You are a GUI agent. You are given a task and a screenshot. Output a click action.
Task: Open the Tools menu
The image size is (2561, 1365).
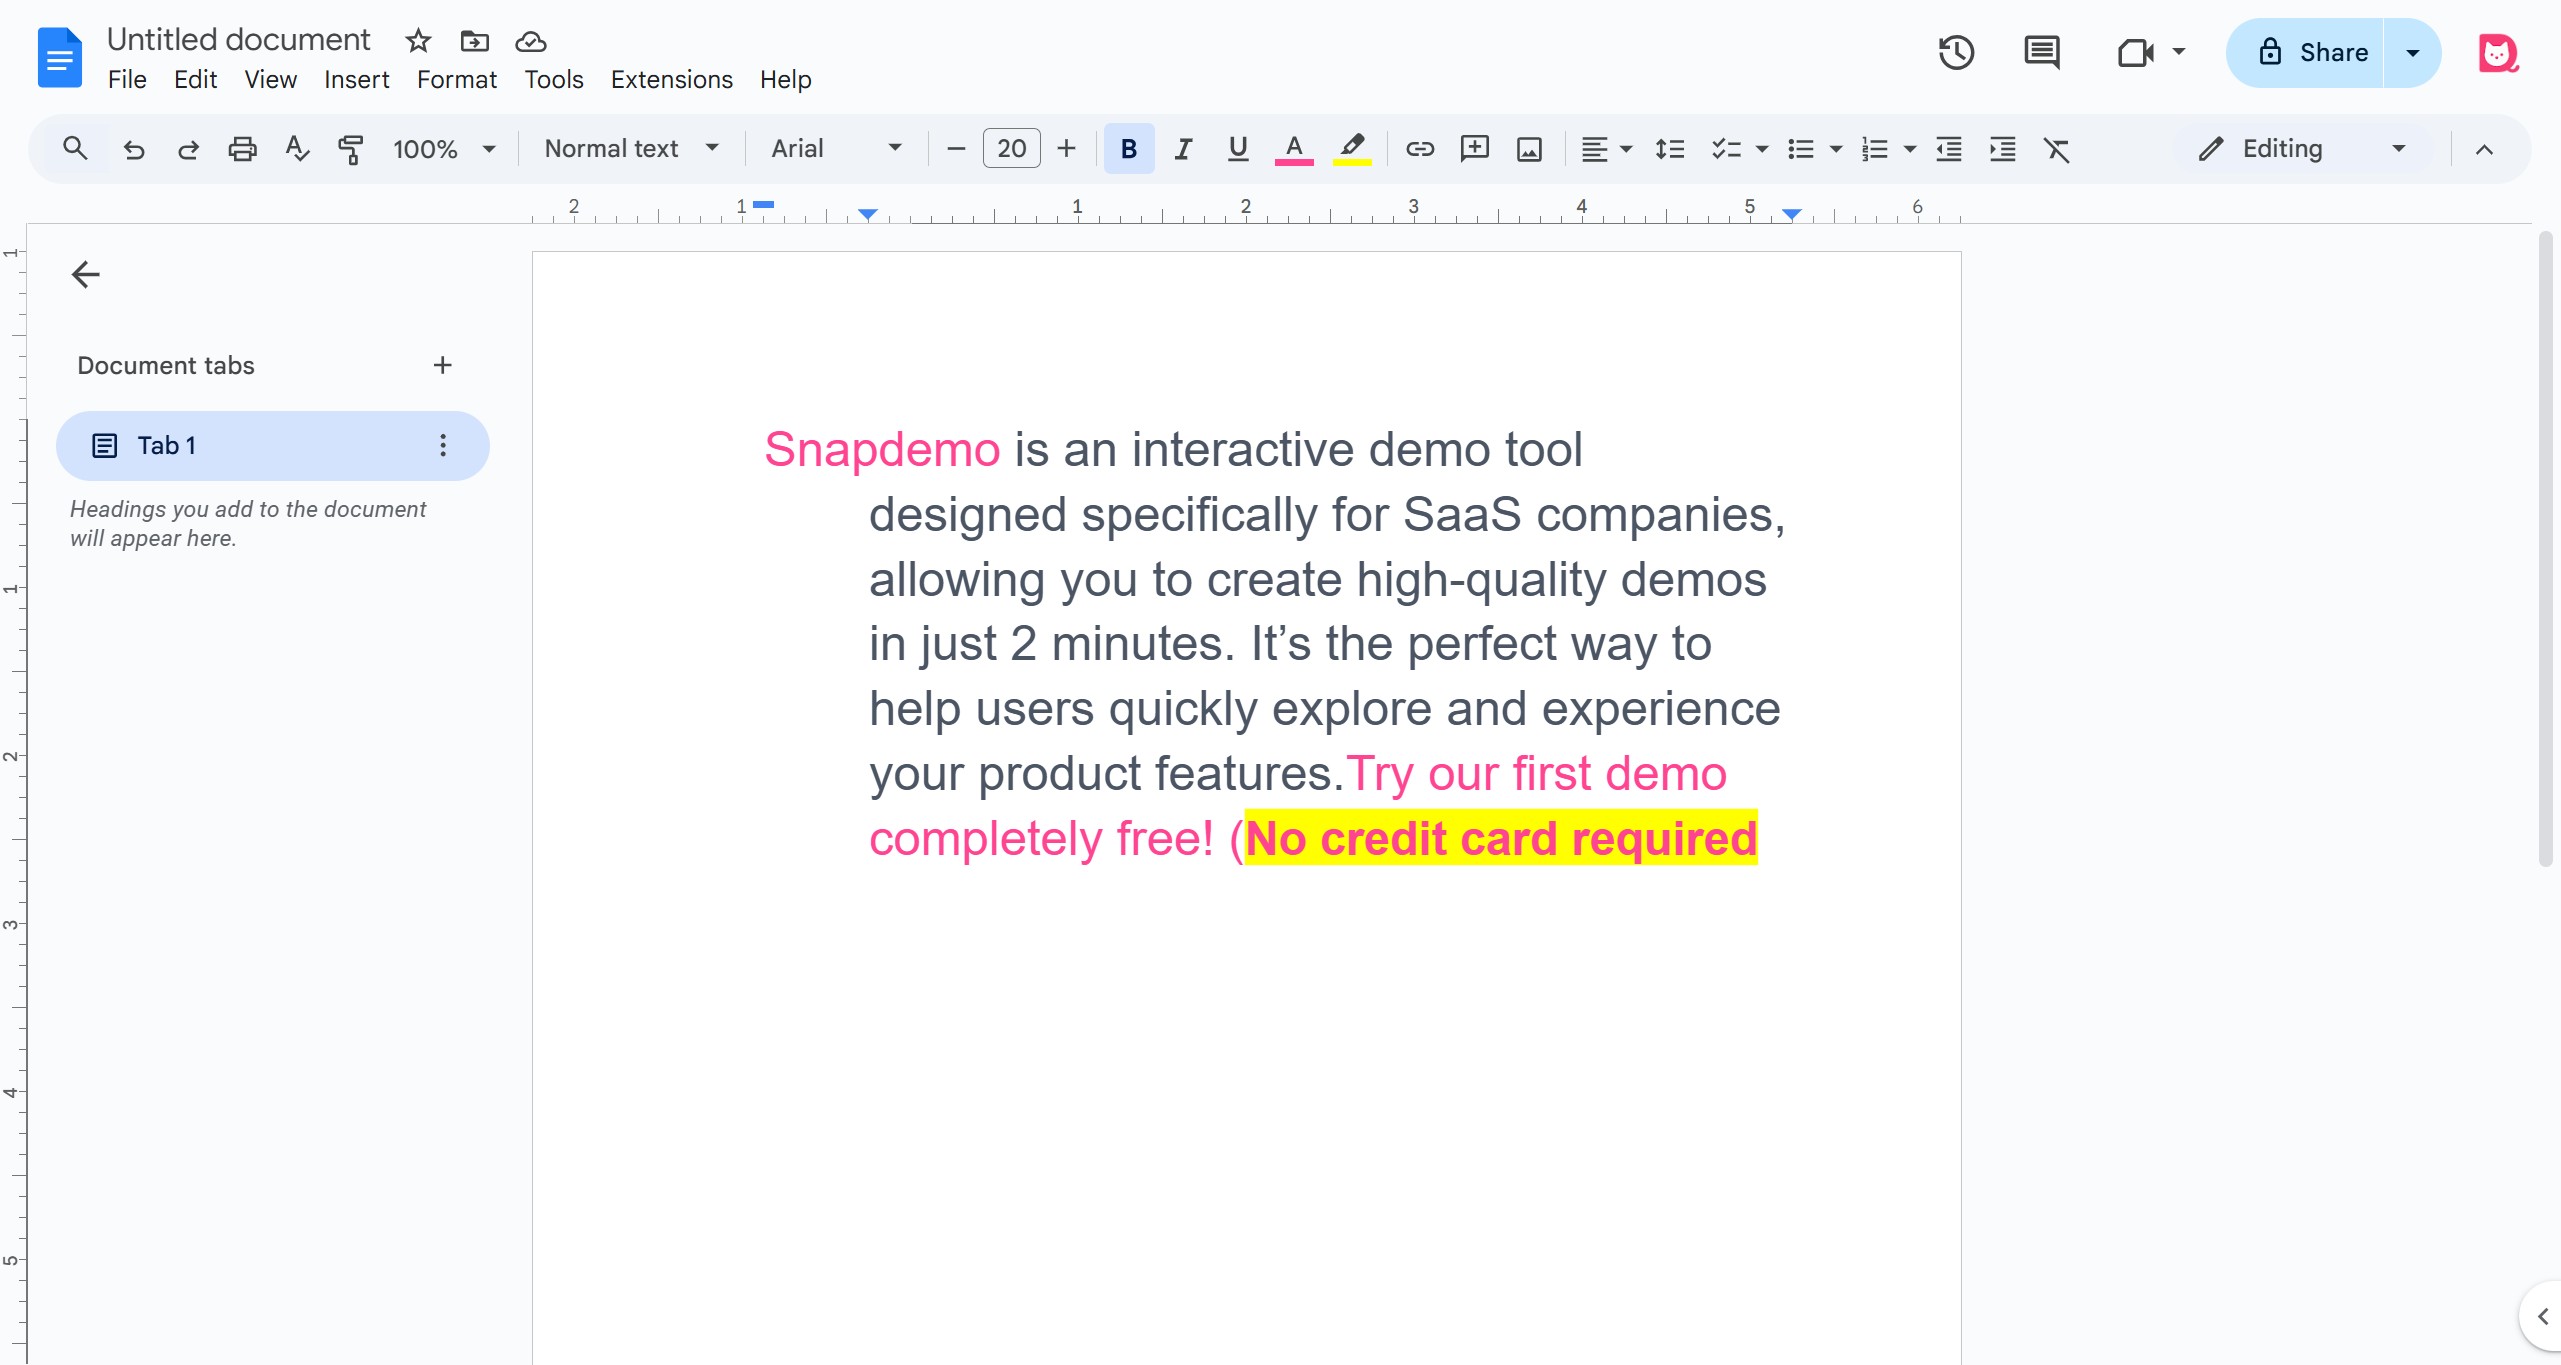point(553,80)
